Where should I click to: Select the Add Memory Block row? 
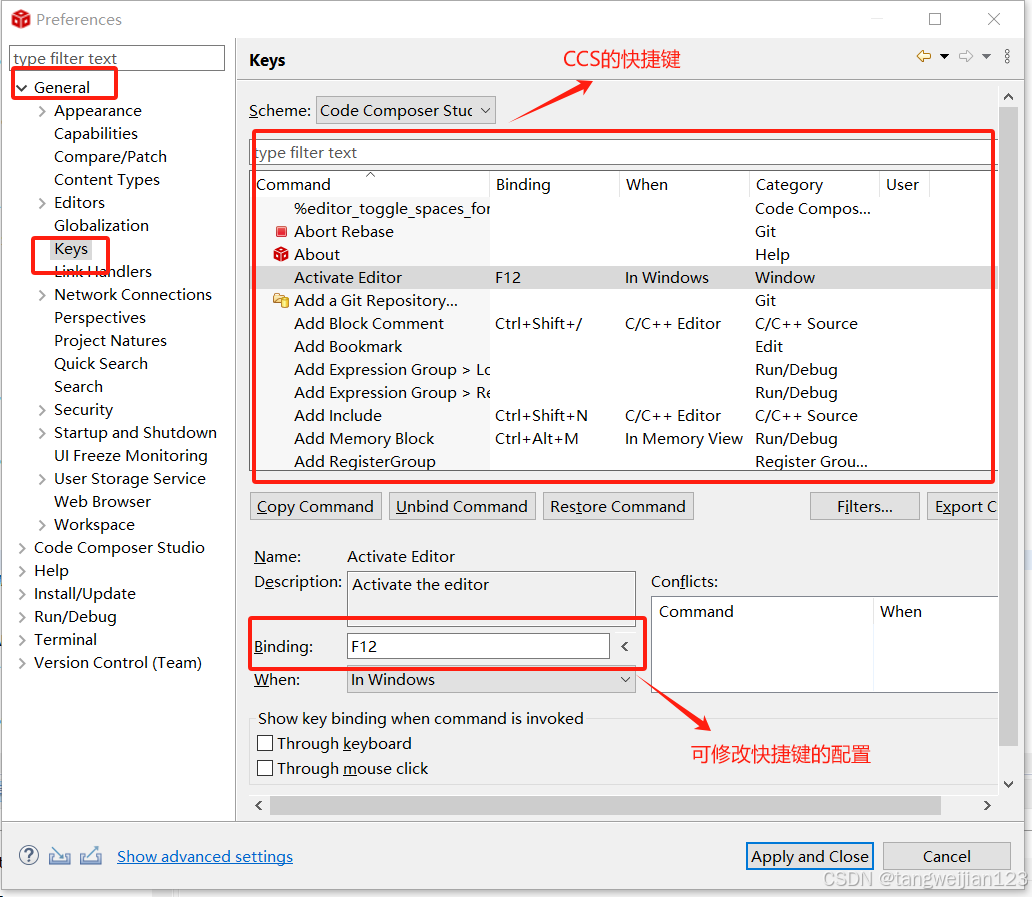[623, 439]
